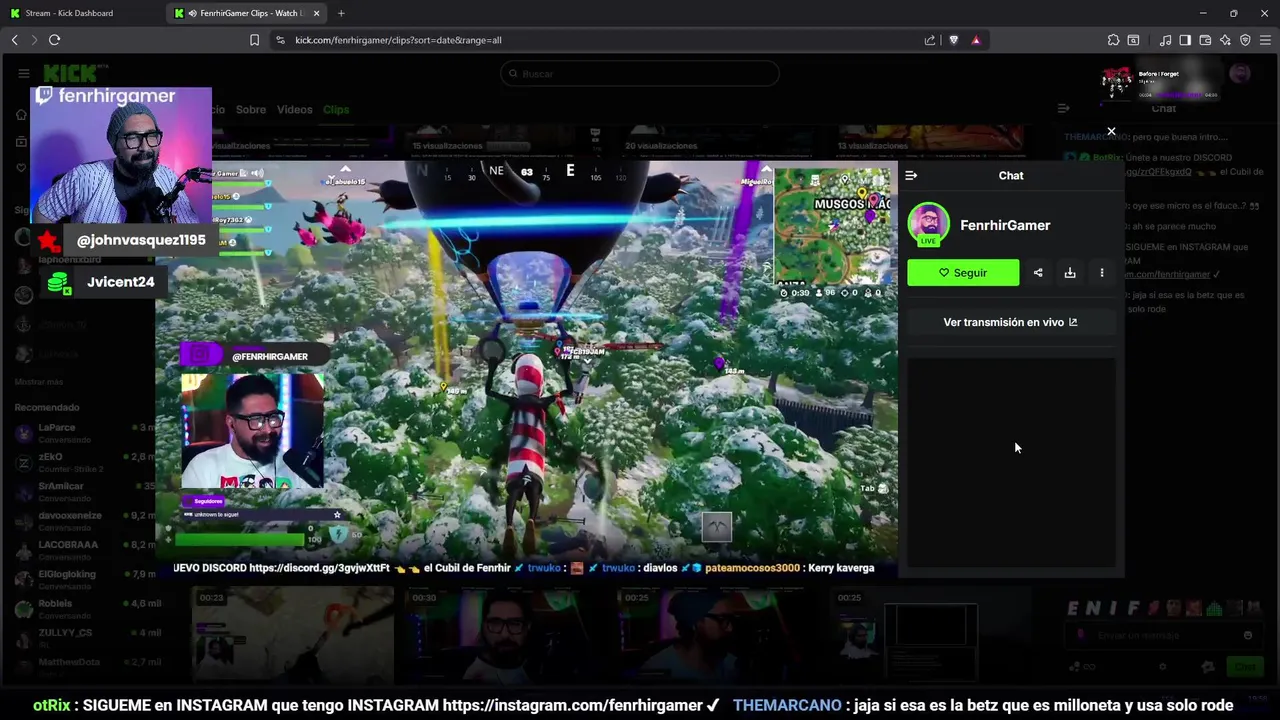This screenshot has width=1280, height=720.
Task: Go forward in the browser
Action: [34, 40]
